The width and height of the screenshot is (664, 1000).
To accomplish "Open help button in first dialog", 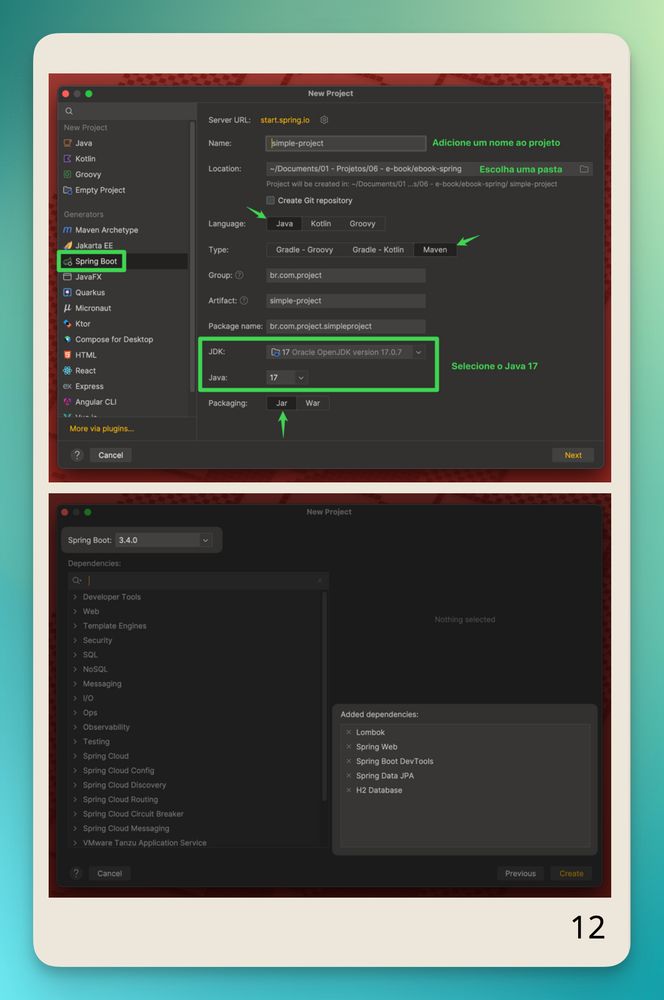I will tap(77, 455).
